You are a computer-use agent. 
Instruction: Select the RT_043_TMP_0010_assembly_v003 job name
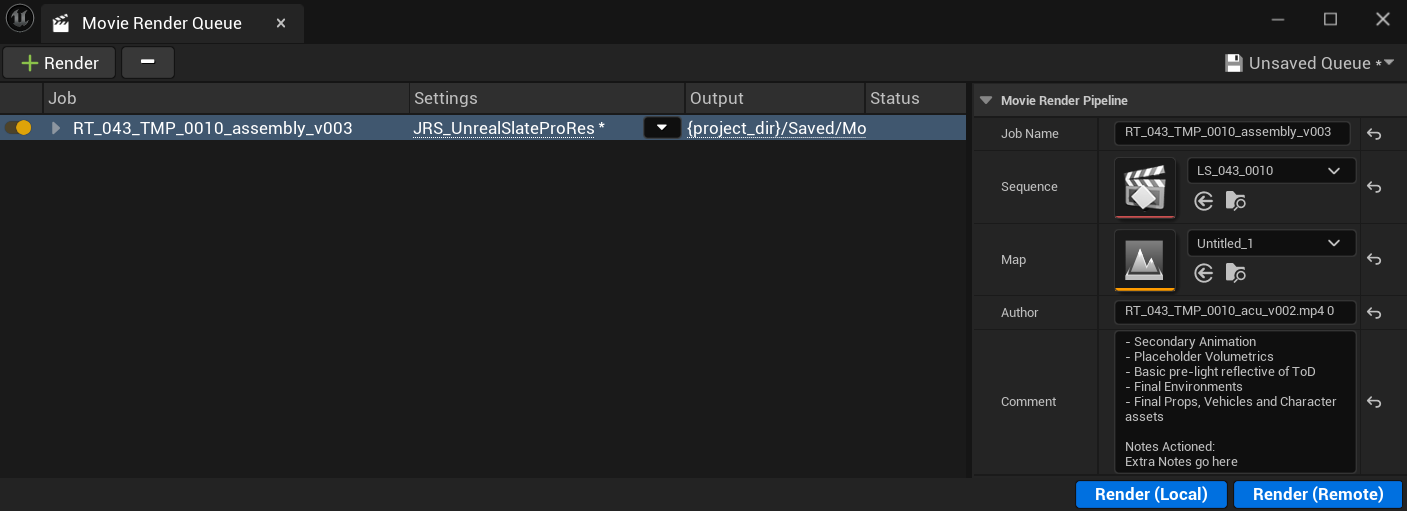[x=212, y=128]
